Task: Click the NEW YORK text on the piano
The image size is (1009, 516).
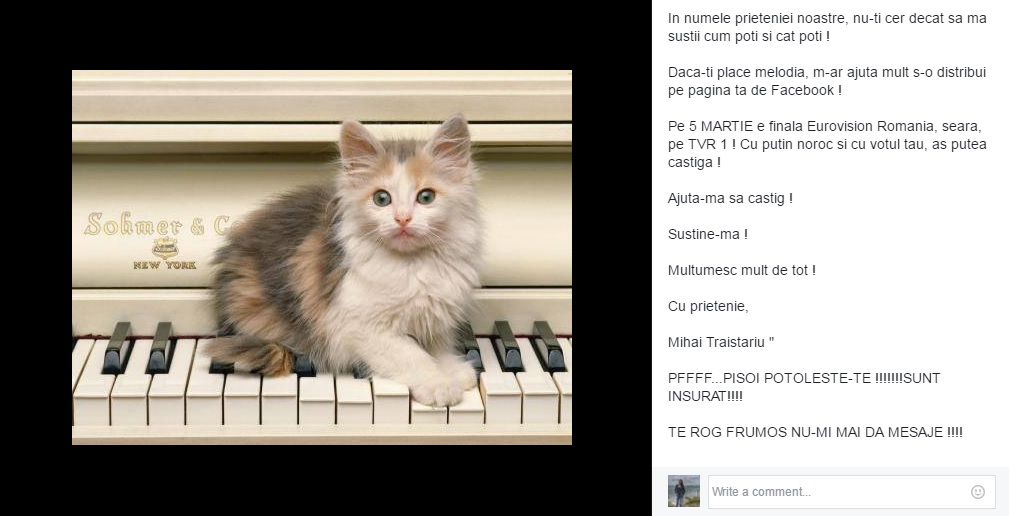Action: point(165,265)
